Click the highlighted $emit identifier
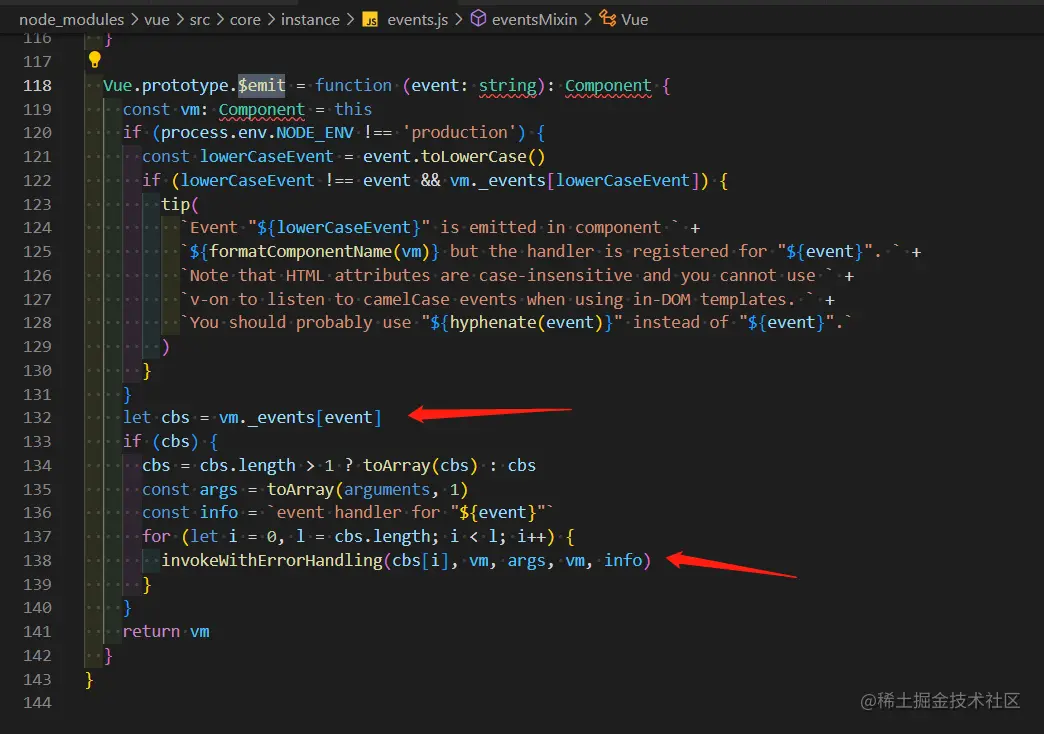The width and height of the screenshot is (1044, 734). pos(262,85)
